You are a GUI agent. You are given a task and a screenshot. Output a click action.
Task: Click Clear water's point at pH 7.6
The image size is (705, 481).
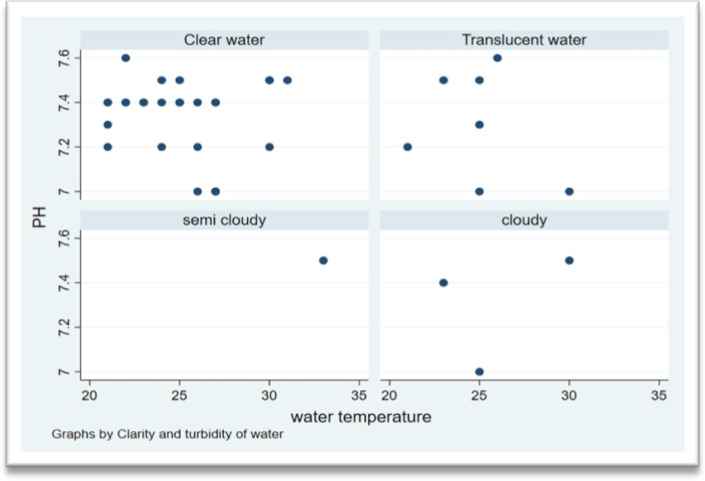coord(125,58)
